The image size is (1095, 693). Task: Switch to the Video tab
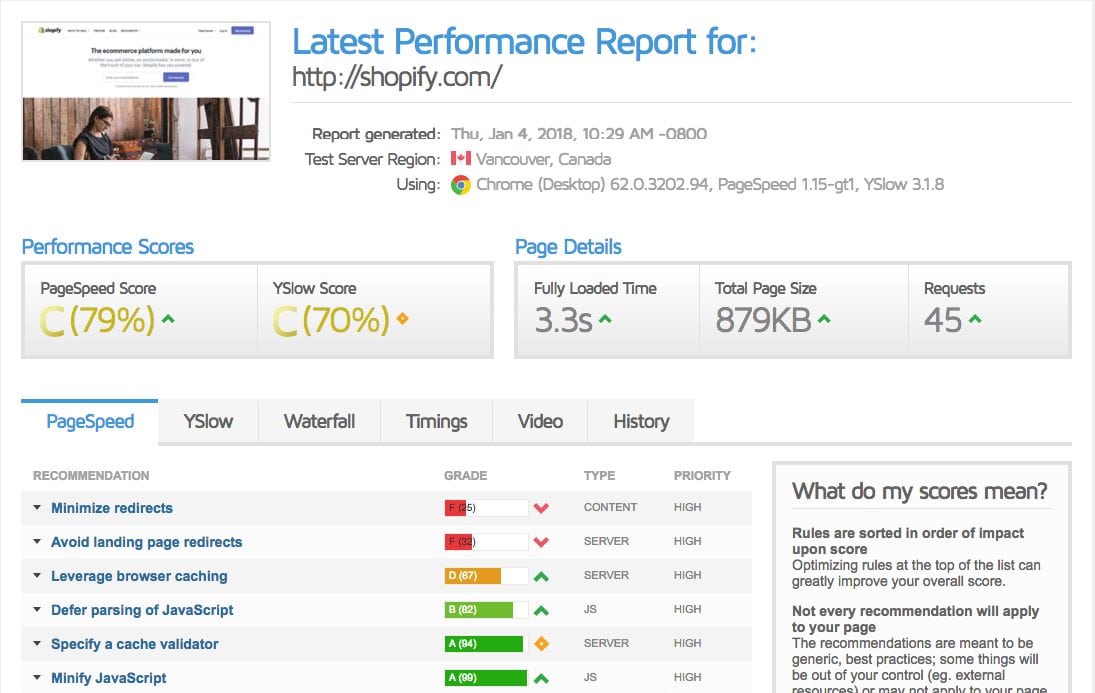pos(540,422)
